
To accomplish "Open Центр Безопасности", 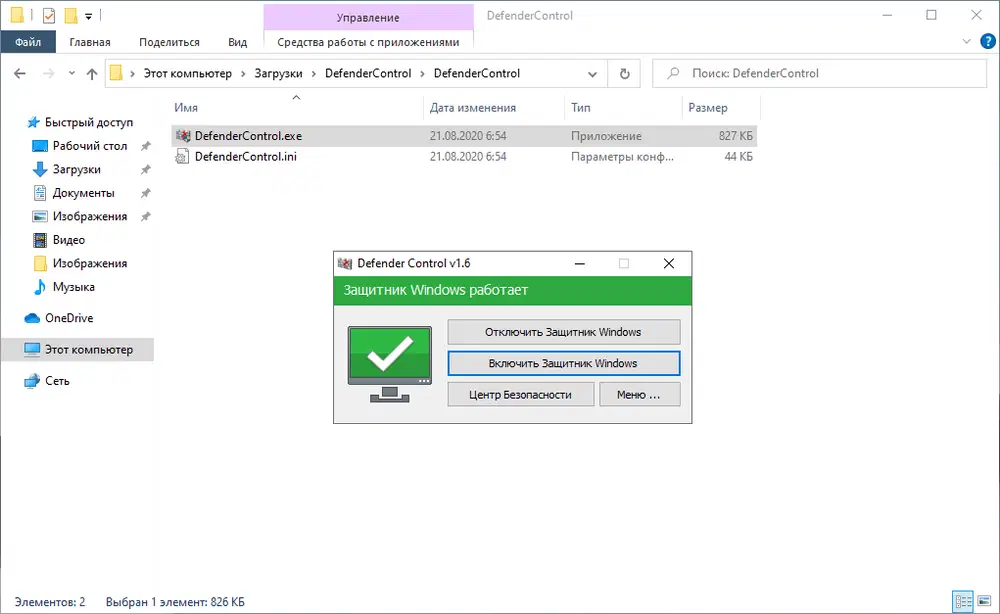I will pyautogui.click(x=520, y=395).
